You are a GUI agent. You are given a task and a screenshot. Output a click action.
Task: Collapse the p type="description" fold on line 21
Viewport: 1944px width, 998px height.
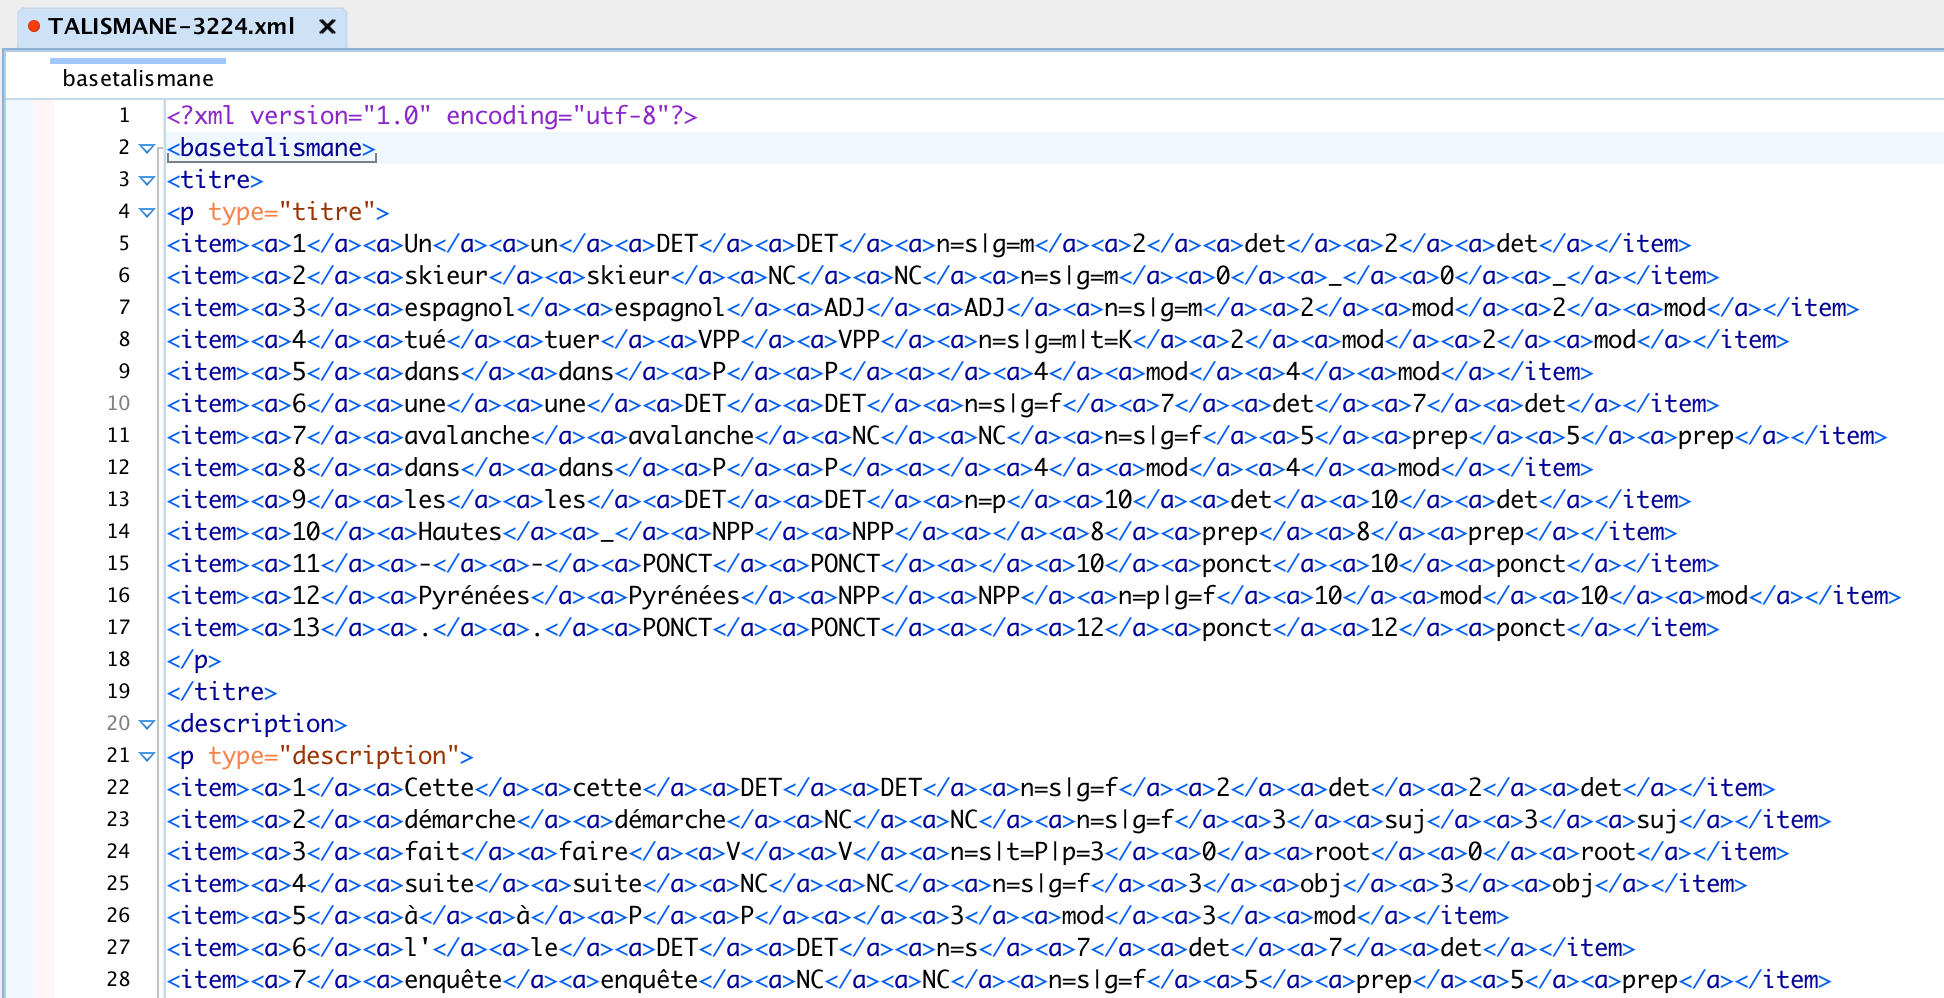[x=147, y=756]
